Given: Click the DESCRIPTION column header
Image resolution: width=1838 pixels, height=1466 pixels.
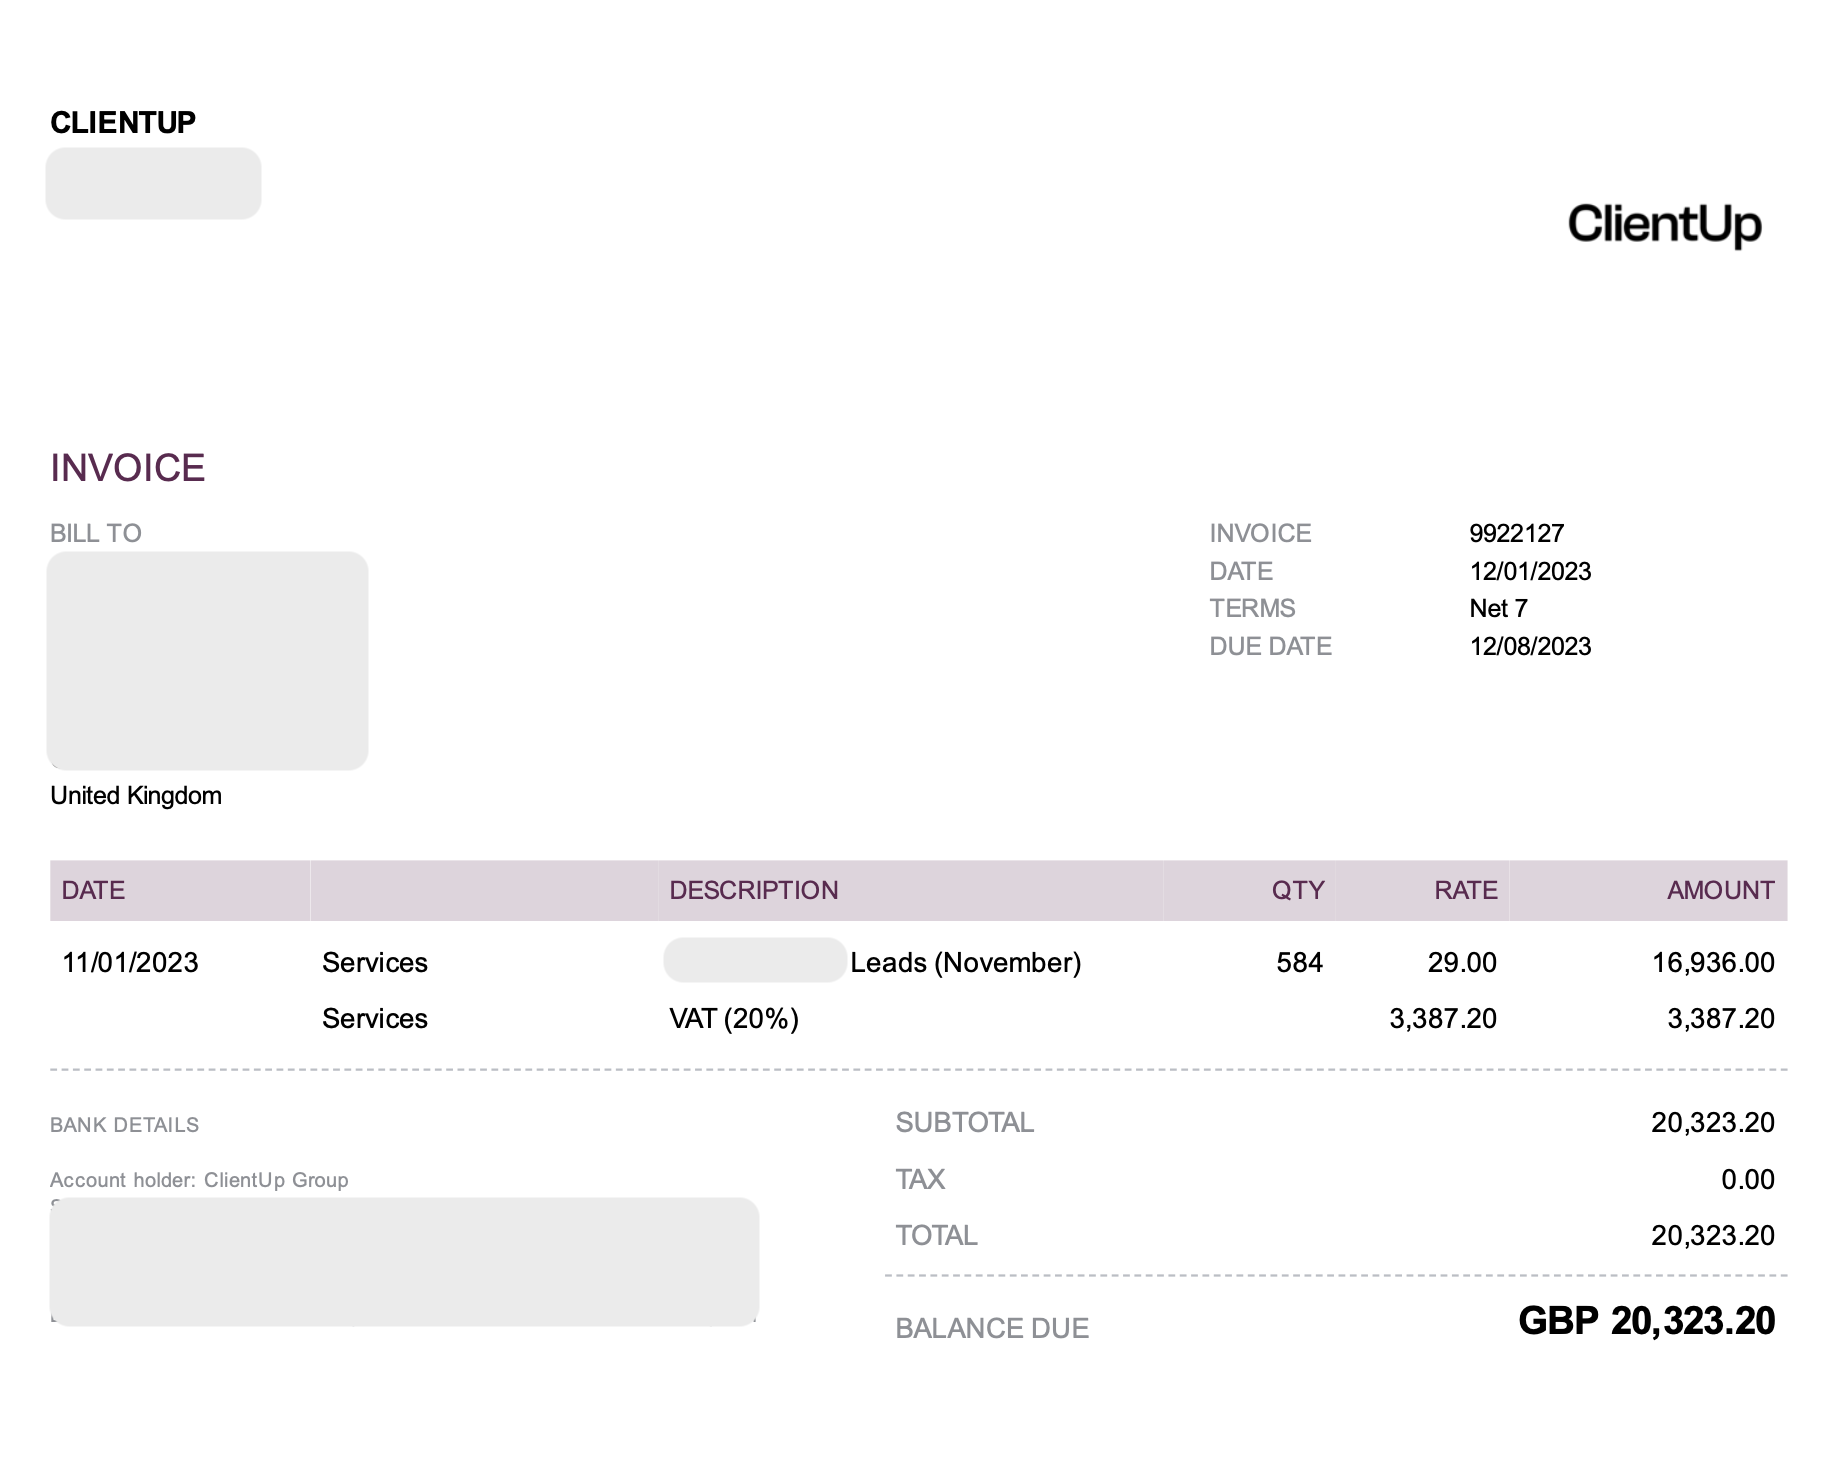Looking at the screenshot, I should point(754,890).
